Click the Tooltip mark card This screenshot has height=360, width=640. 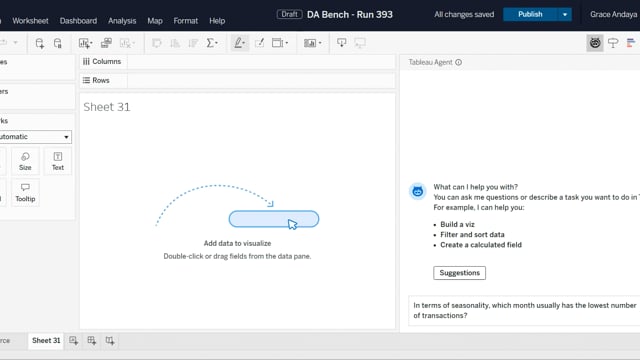pyautogui.click(x=25, y=193)
